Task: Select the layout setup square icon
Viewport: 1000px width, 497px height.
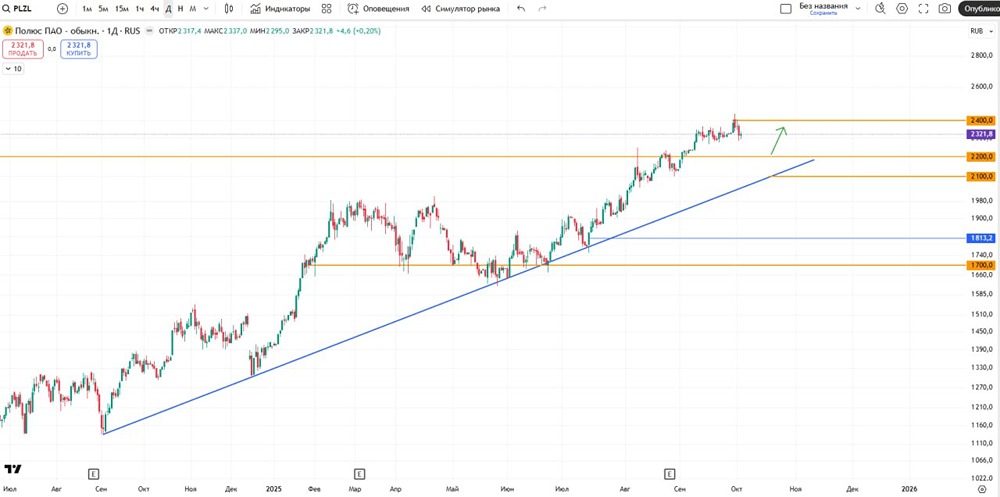Action: (786, 8)
